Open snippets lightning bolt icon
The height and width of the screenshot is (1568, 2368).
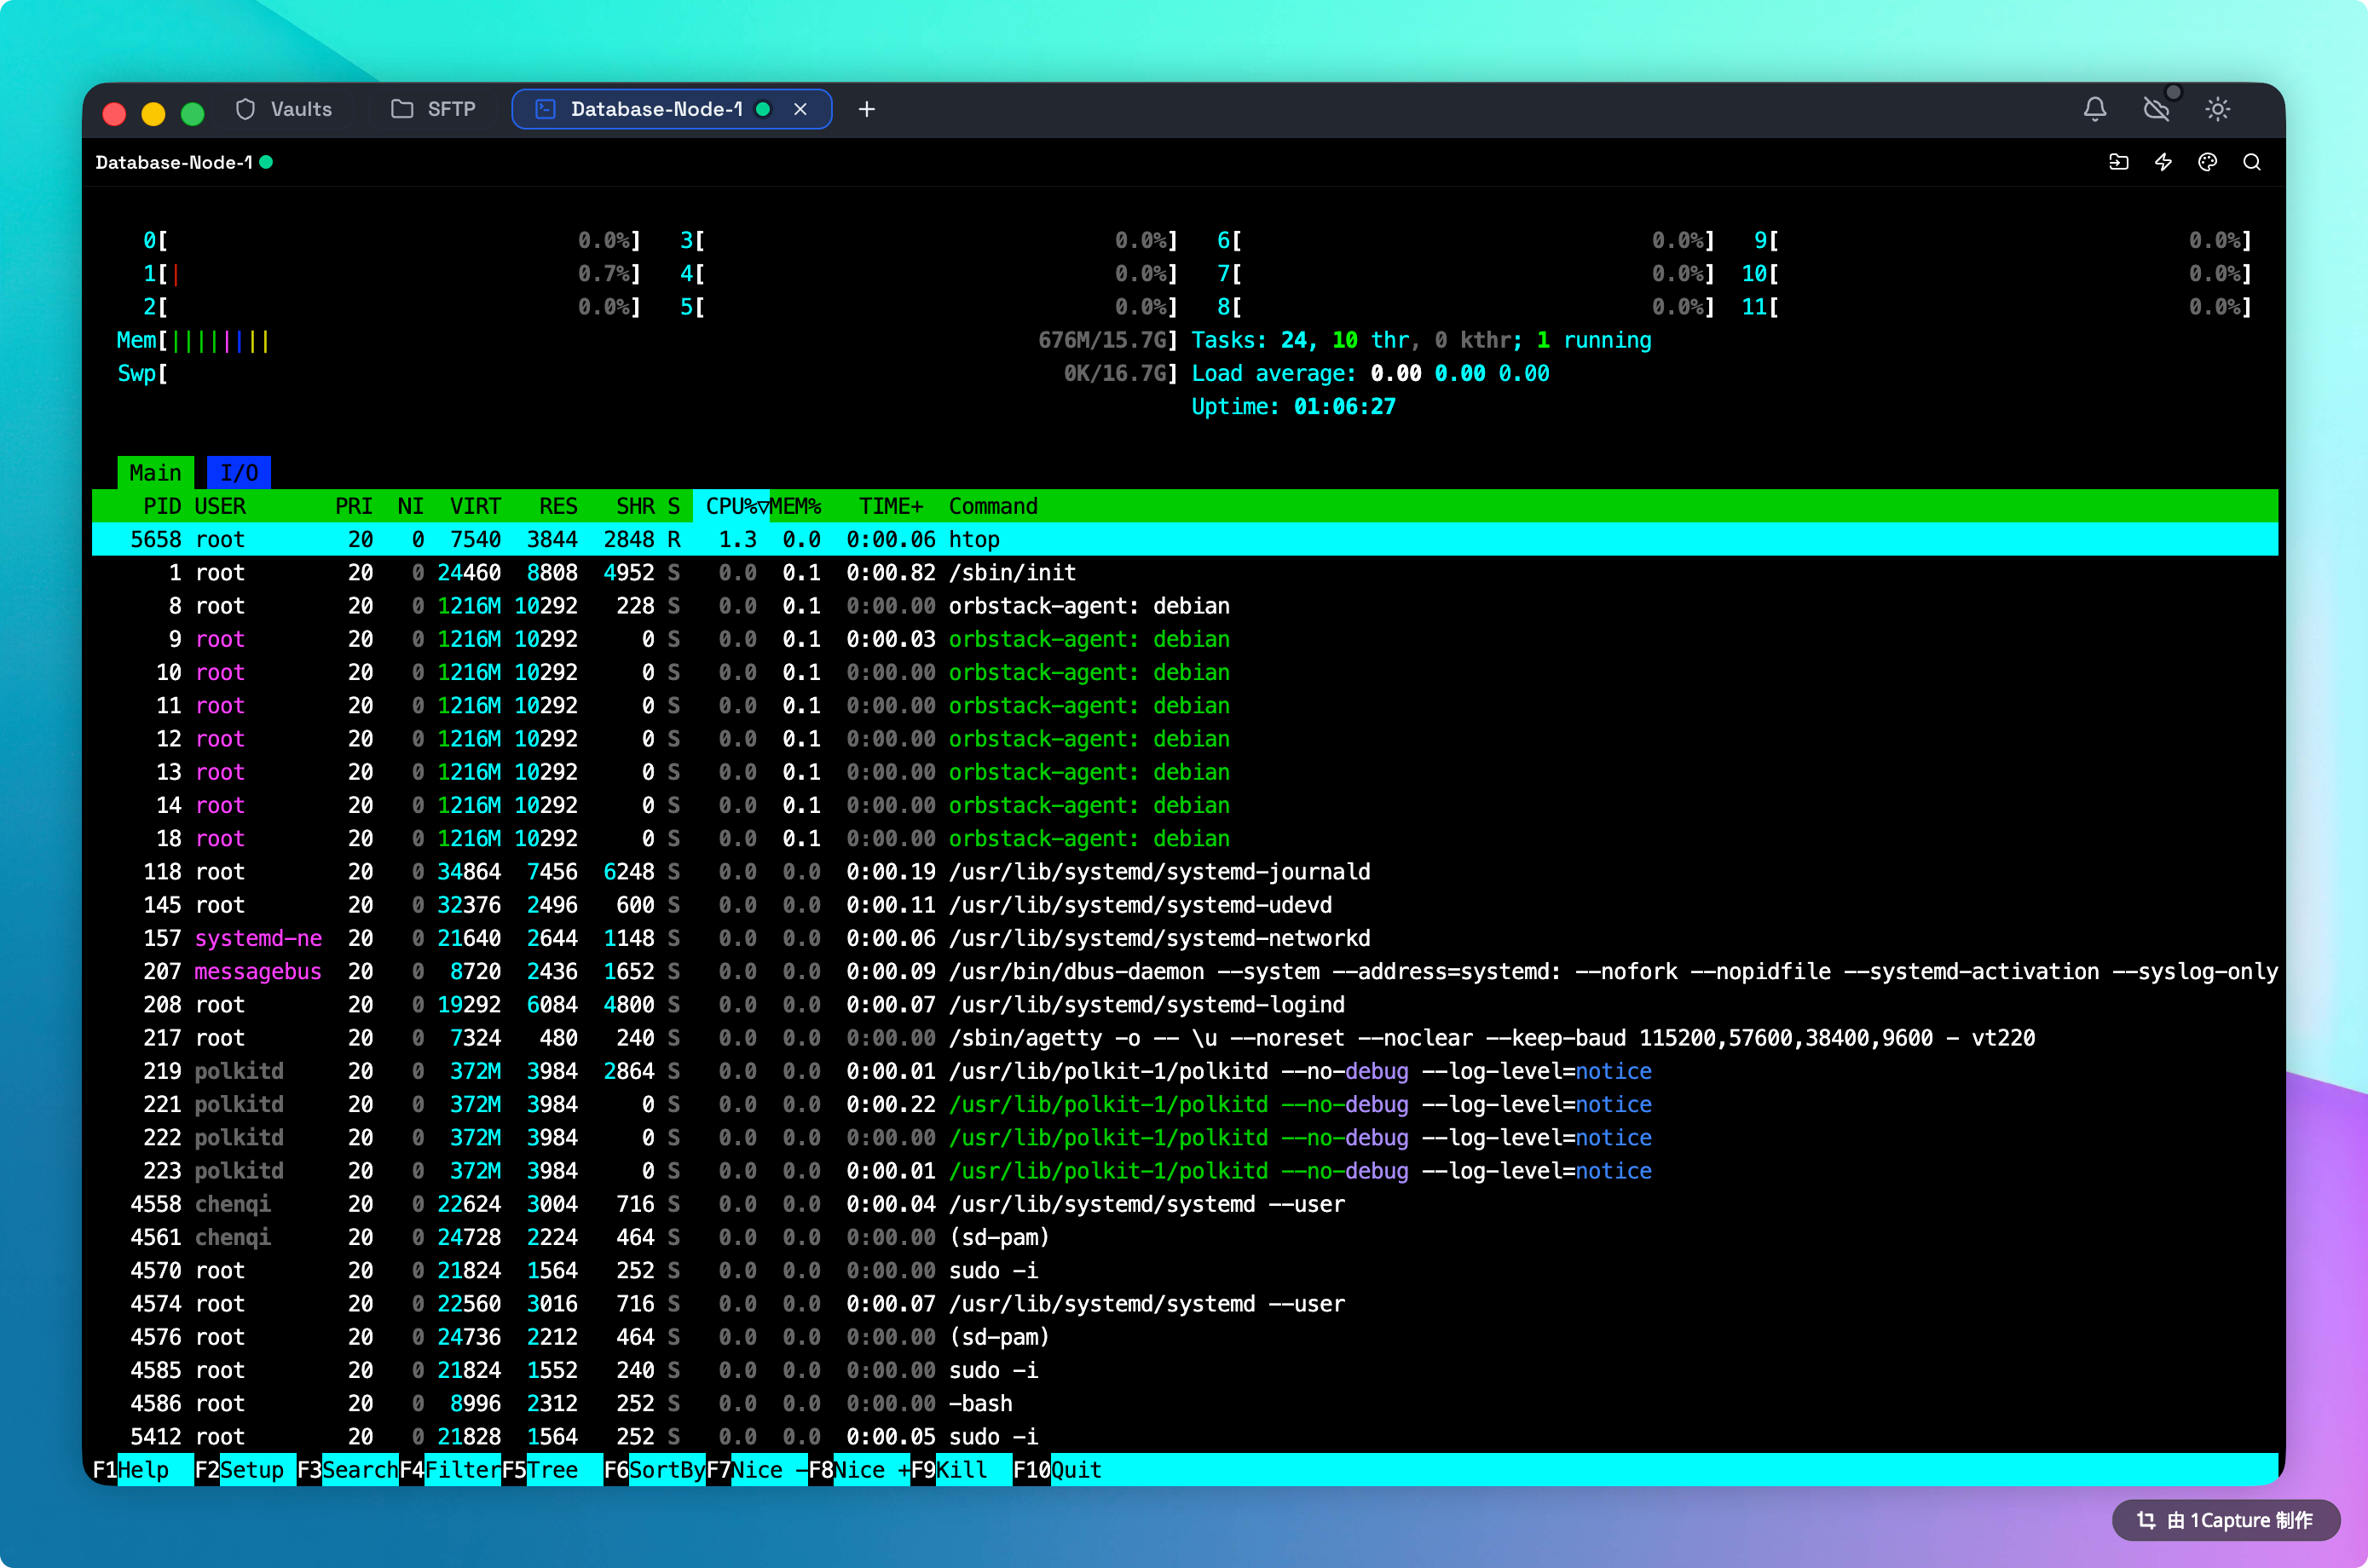coord(2163,162)
